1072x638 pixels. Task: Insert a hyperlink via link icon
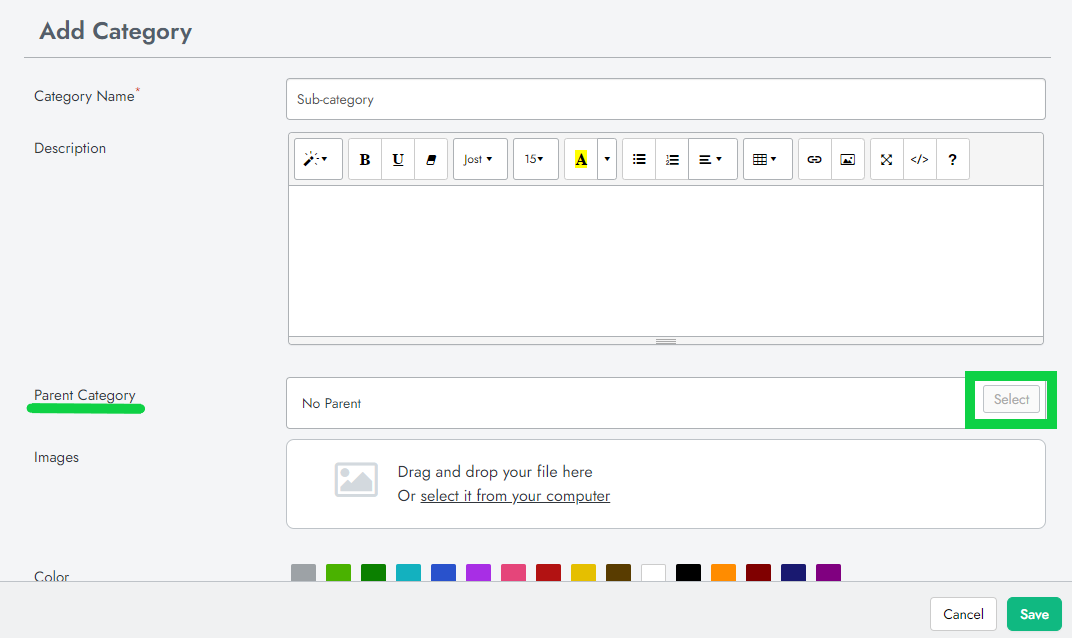pyautogui.click(x=815, y=159)
